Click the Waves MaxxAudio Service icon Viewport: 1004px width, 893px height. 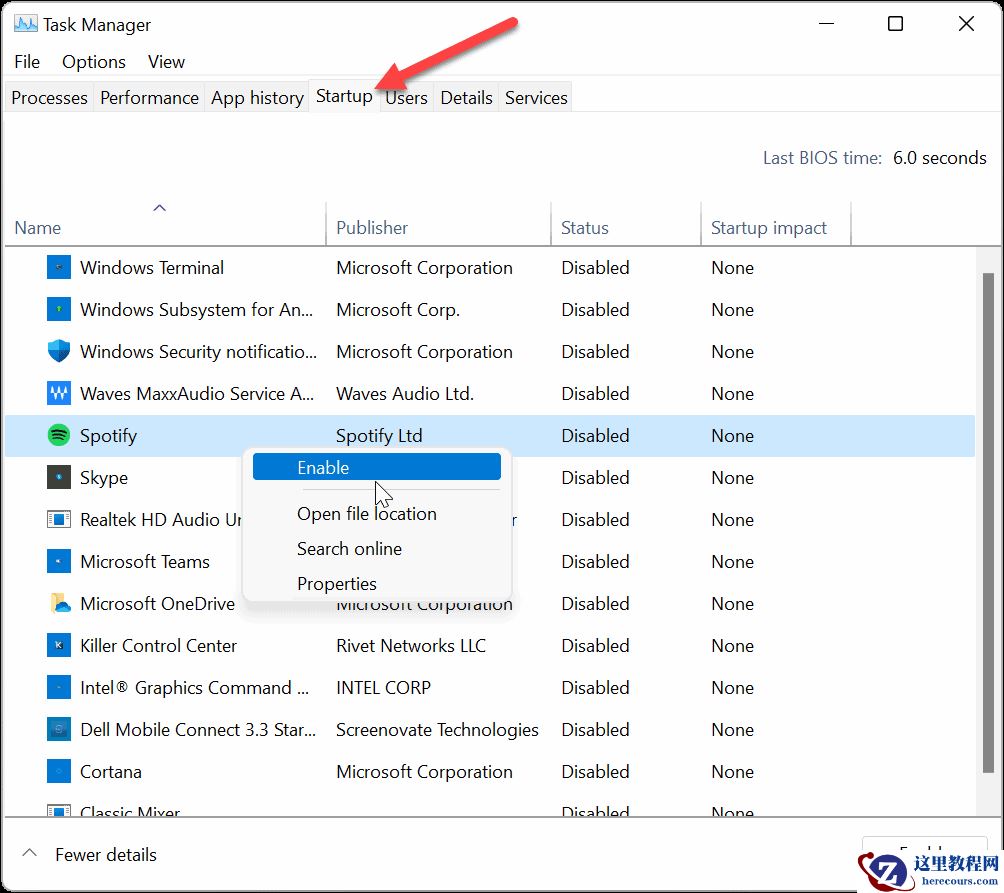[59, 393]
